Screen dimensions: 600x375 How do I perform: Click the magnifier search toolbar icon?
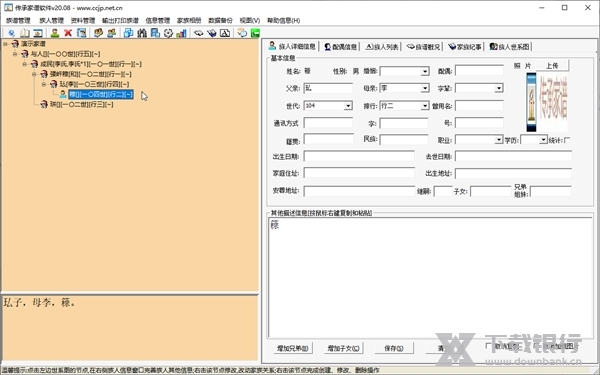11,33
